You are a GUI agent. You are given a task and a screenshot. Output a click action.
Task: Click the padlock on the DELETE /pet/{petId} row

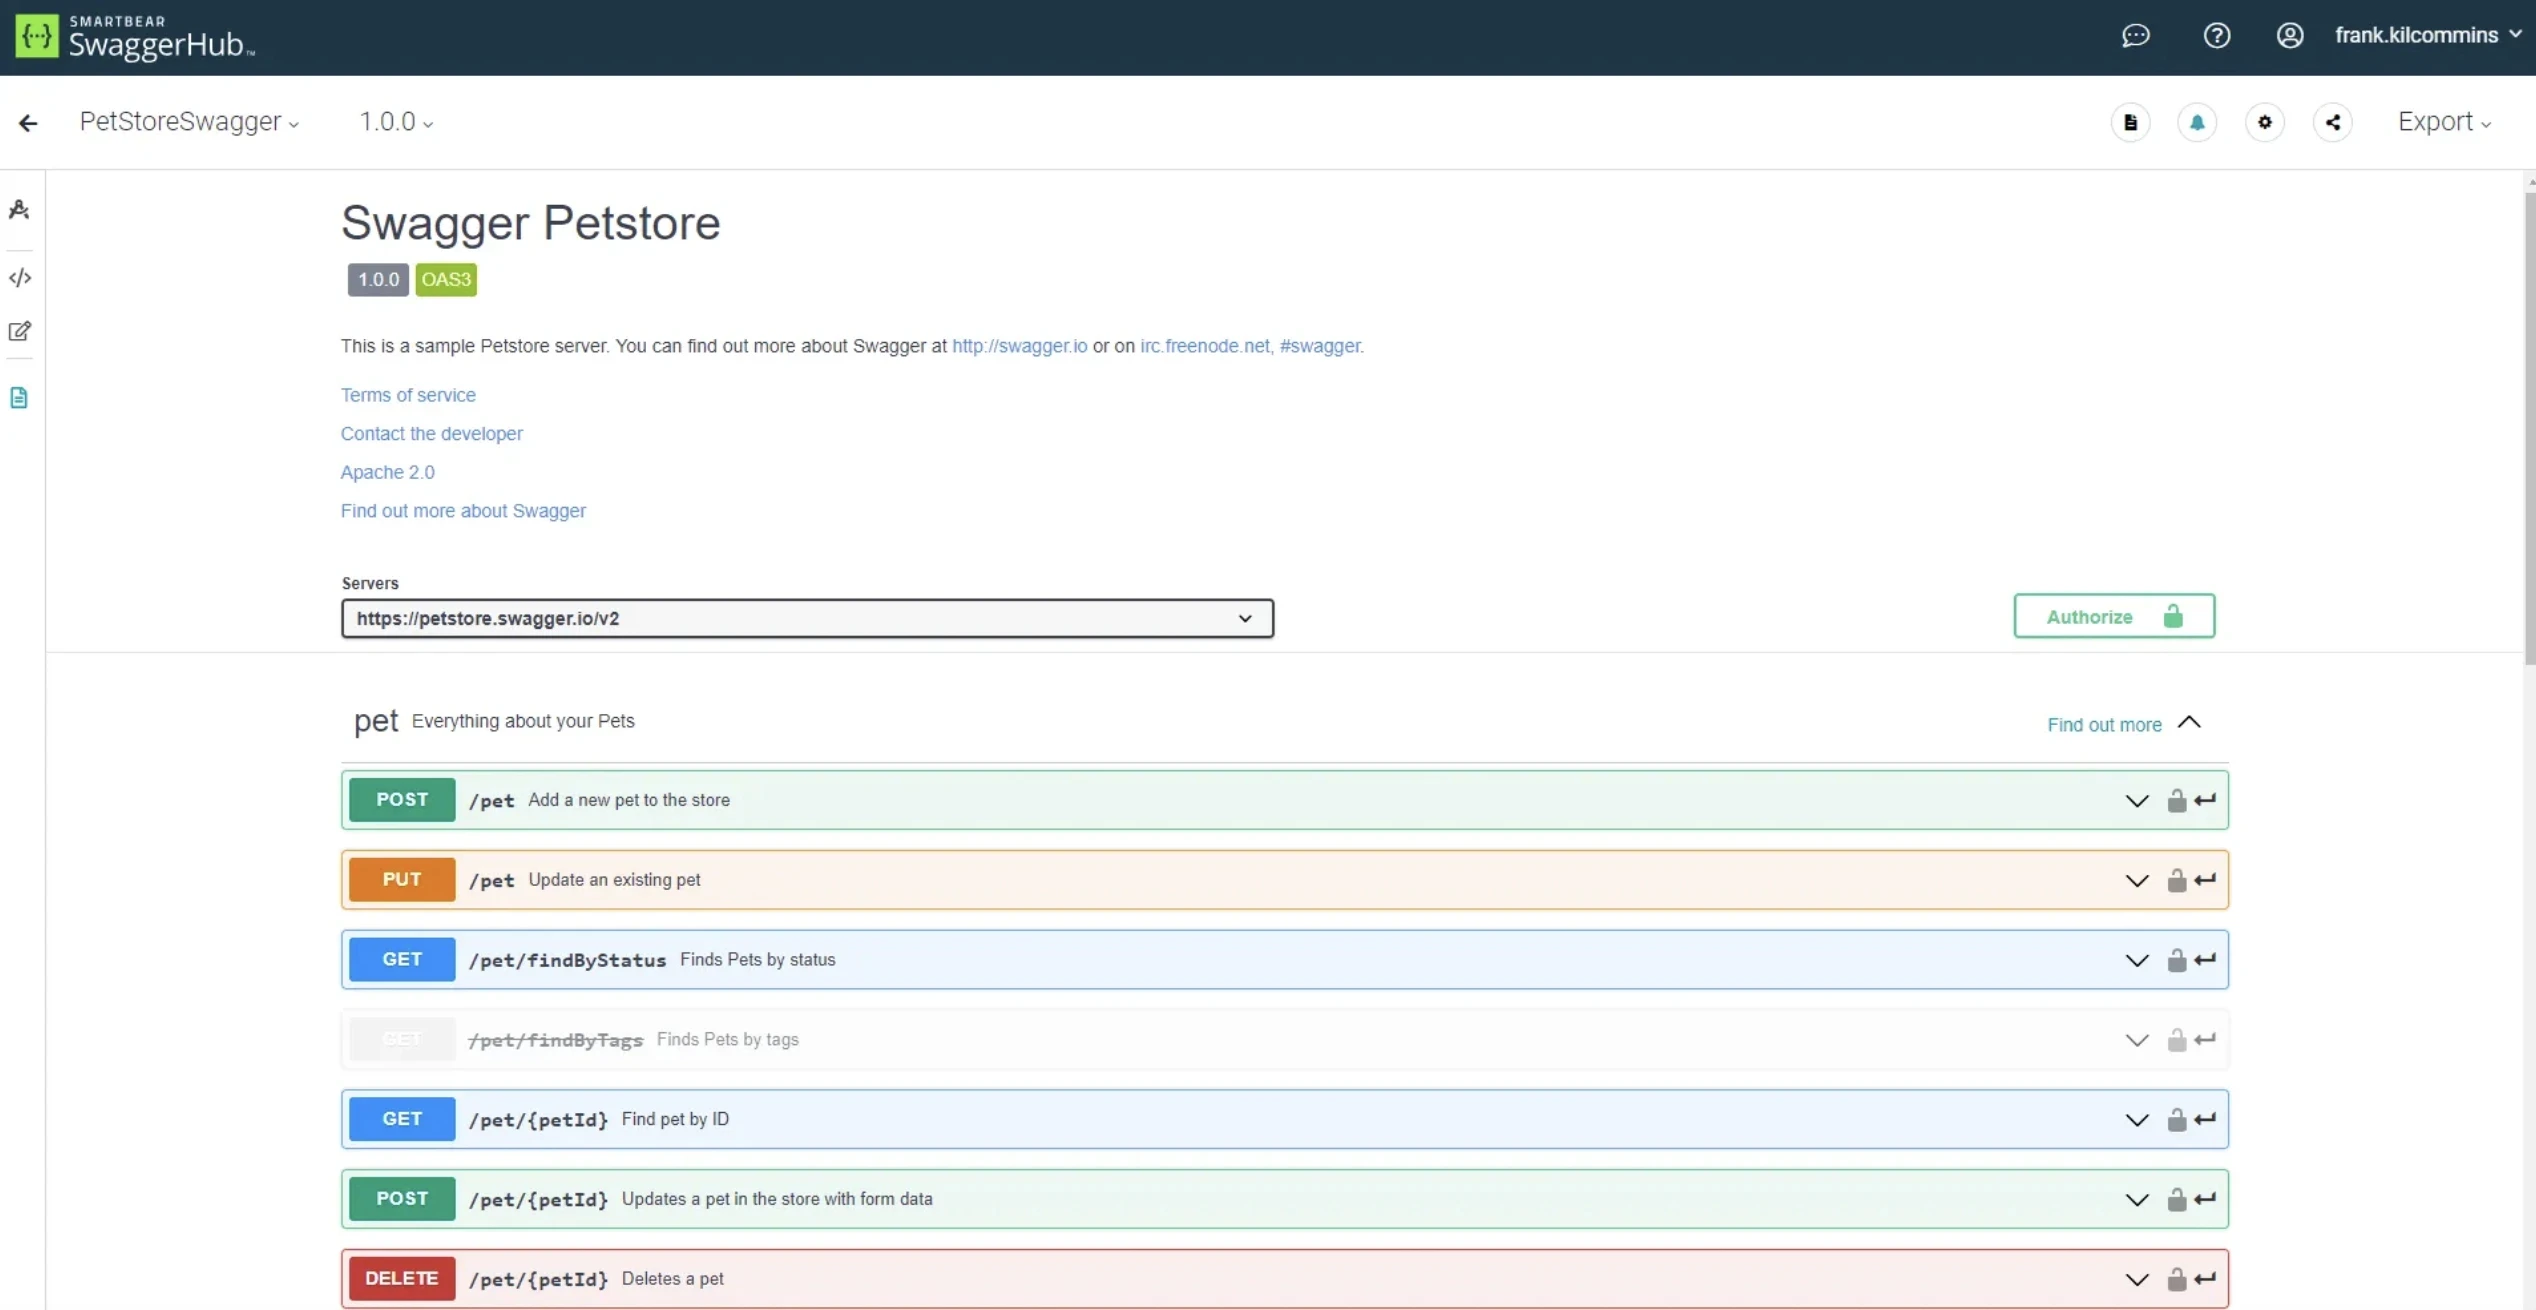(x=2177, y=1278)
